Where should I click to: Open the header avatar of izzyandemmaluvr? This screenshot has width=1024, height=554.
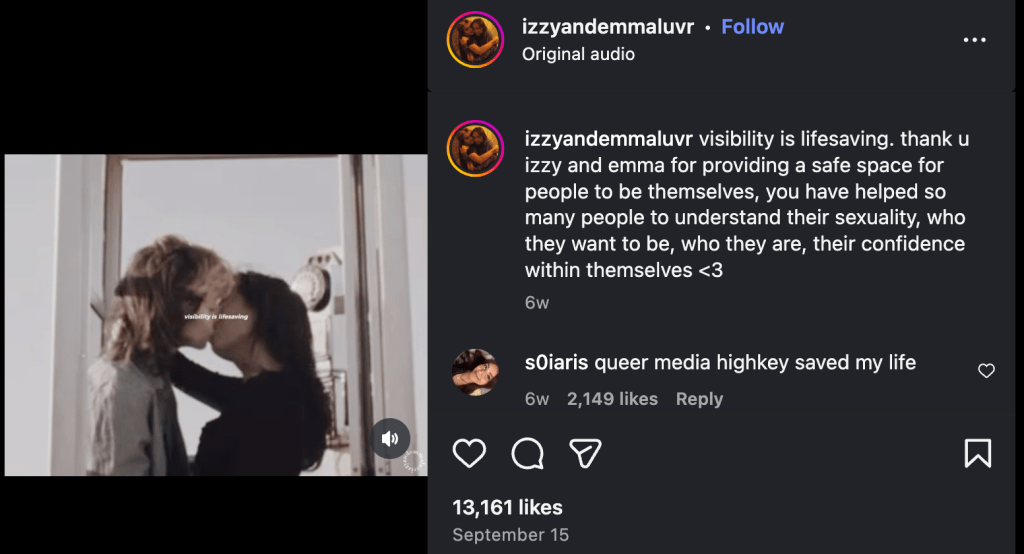coord(475,40)
